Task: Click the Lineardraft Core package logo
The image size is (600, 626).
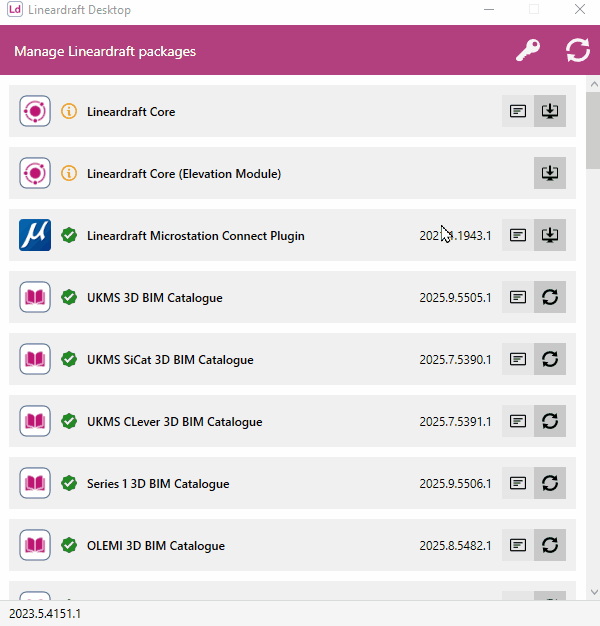Action: click(35, 111)
